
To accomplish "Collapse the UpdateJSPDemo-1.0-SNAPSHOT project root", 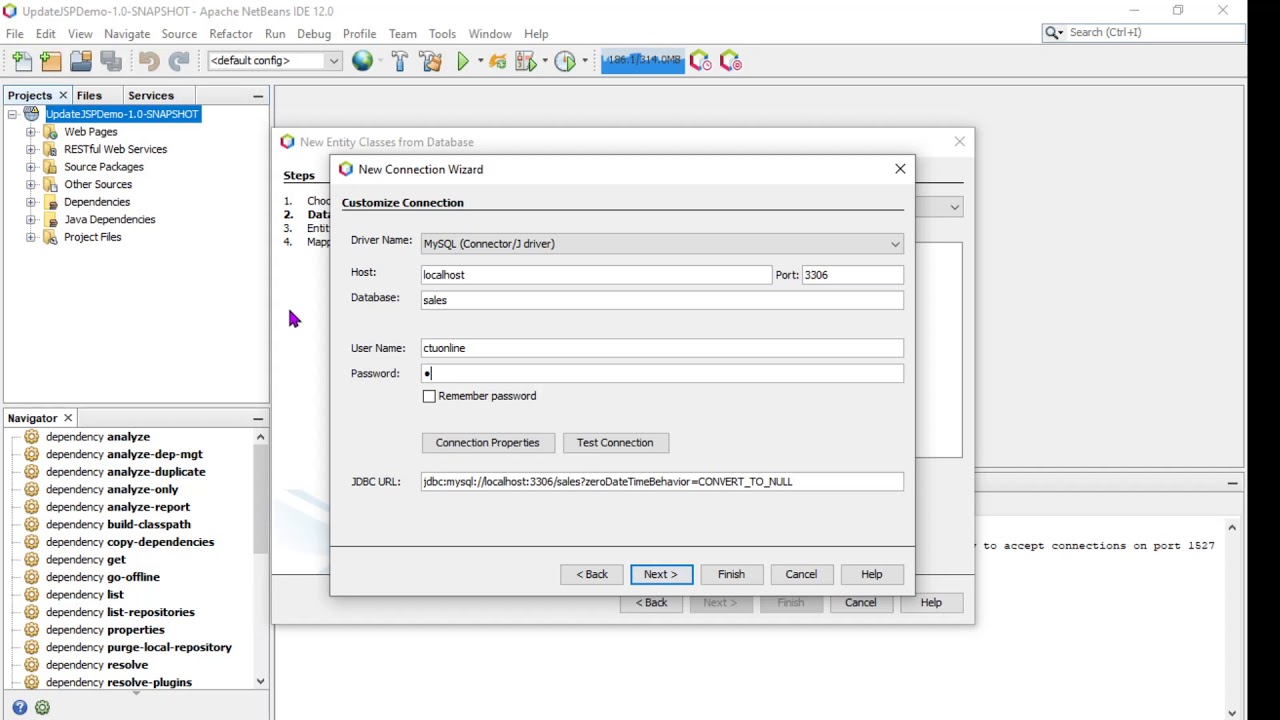I will tap(13, 114).
